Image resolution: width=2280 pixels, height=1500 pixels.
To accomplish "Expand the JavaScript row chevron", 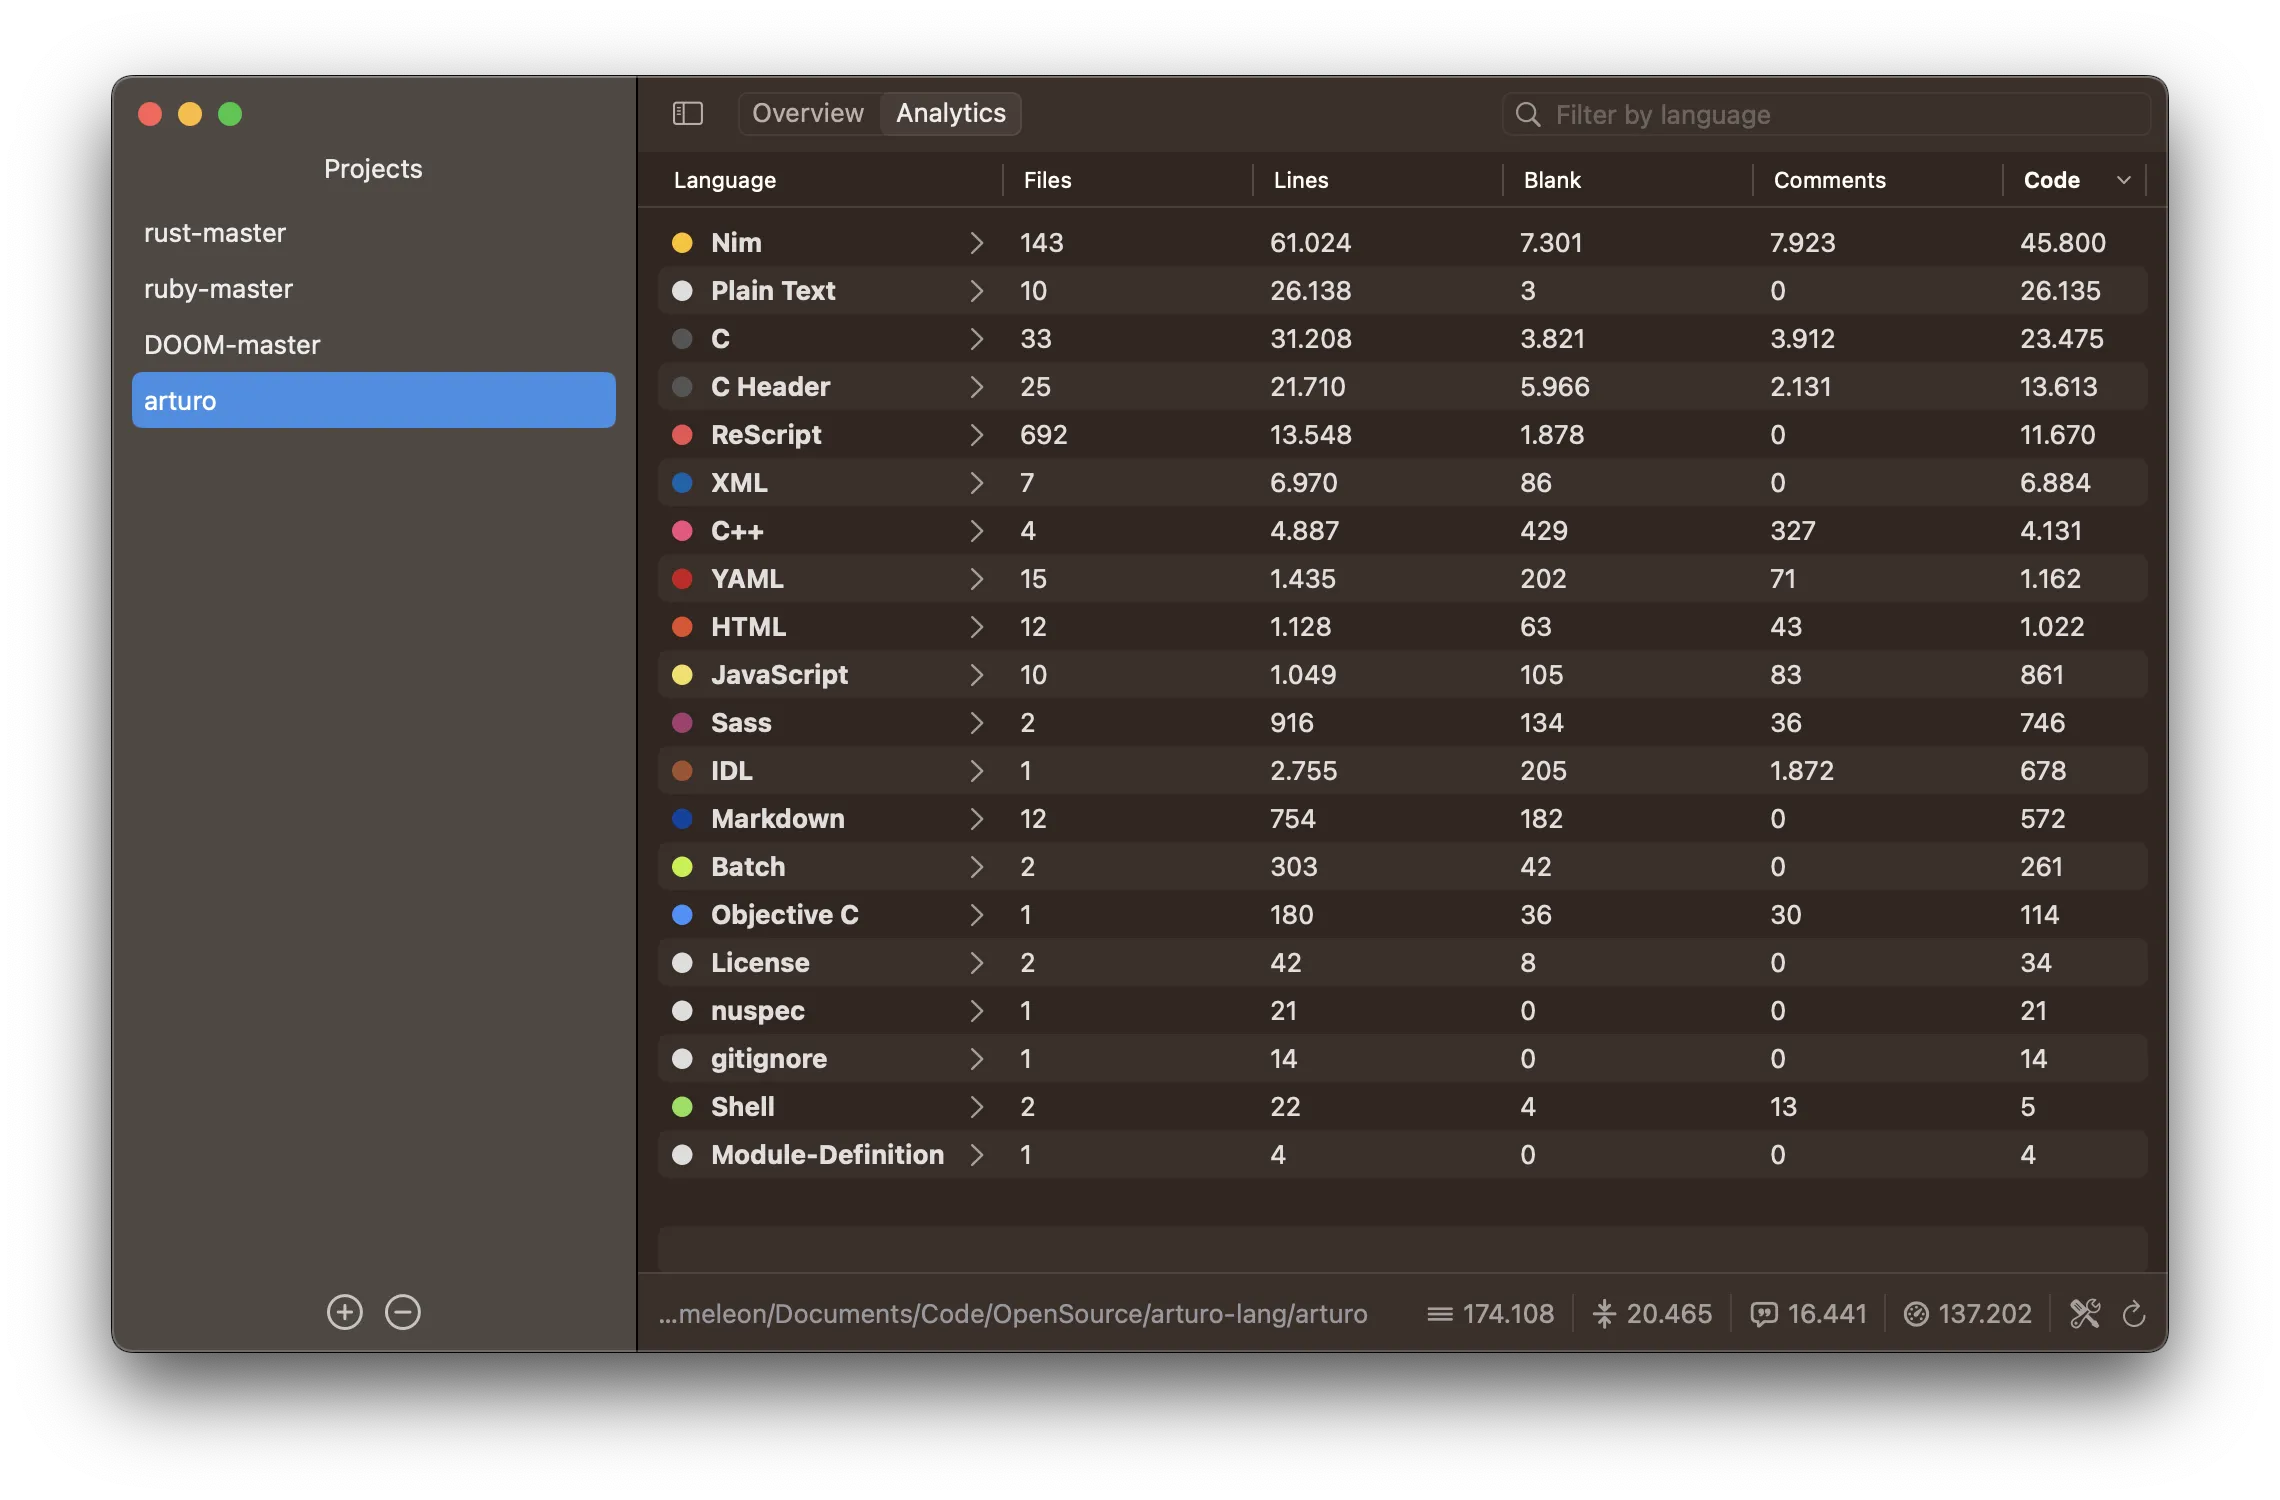I will [977, 675].
